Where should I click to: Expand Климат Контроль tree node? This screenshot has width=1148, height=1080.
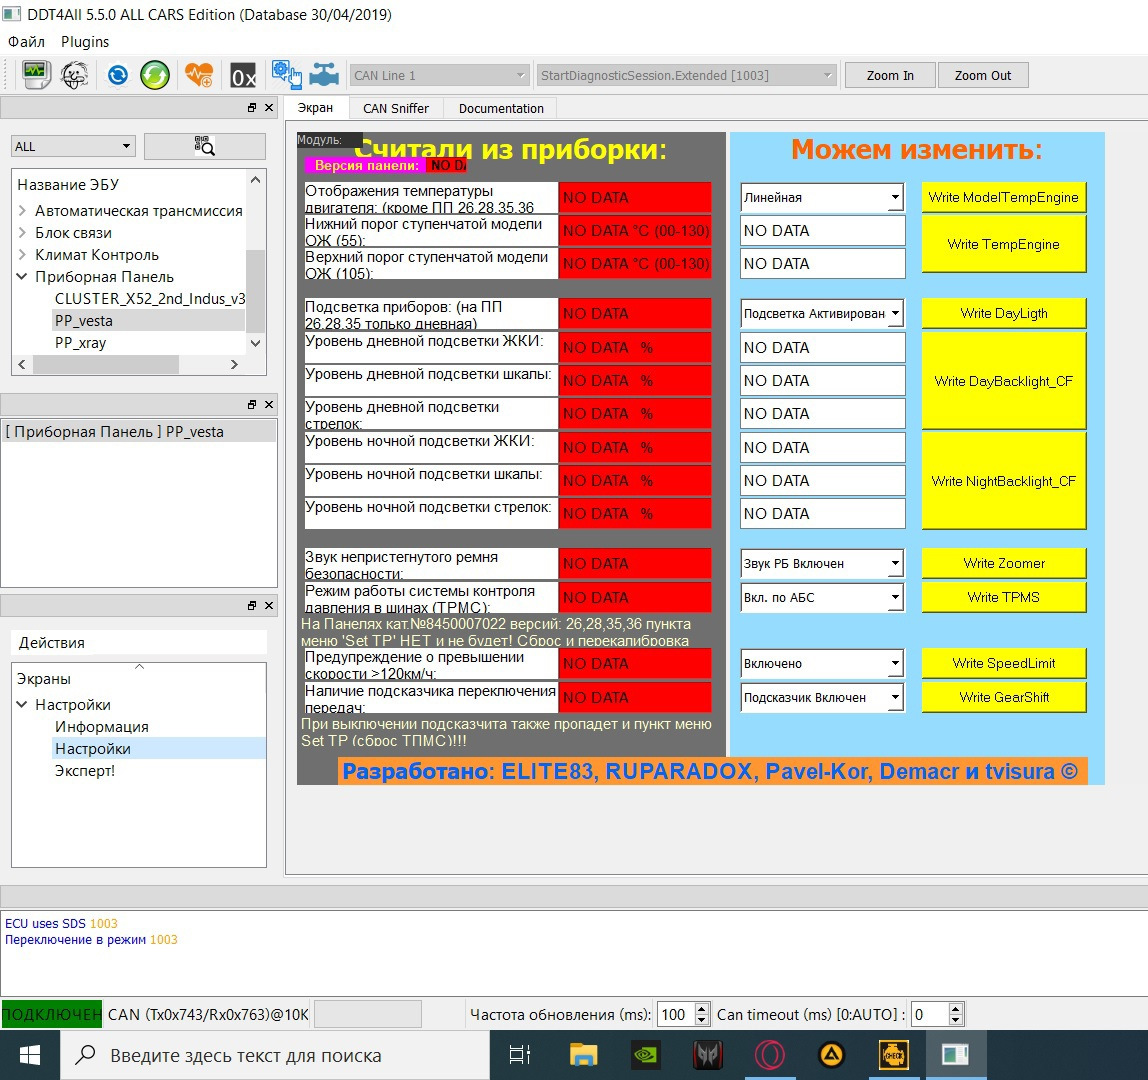22,254
